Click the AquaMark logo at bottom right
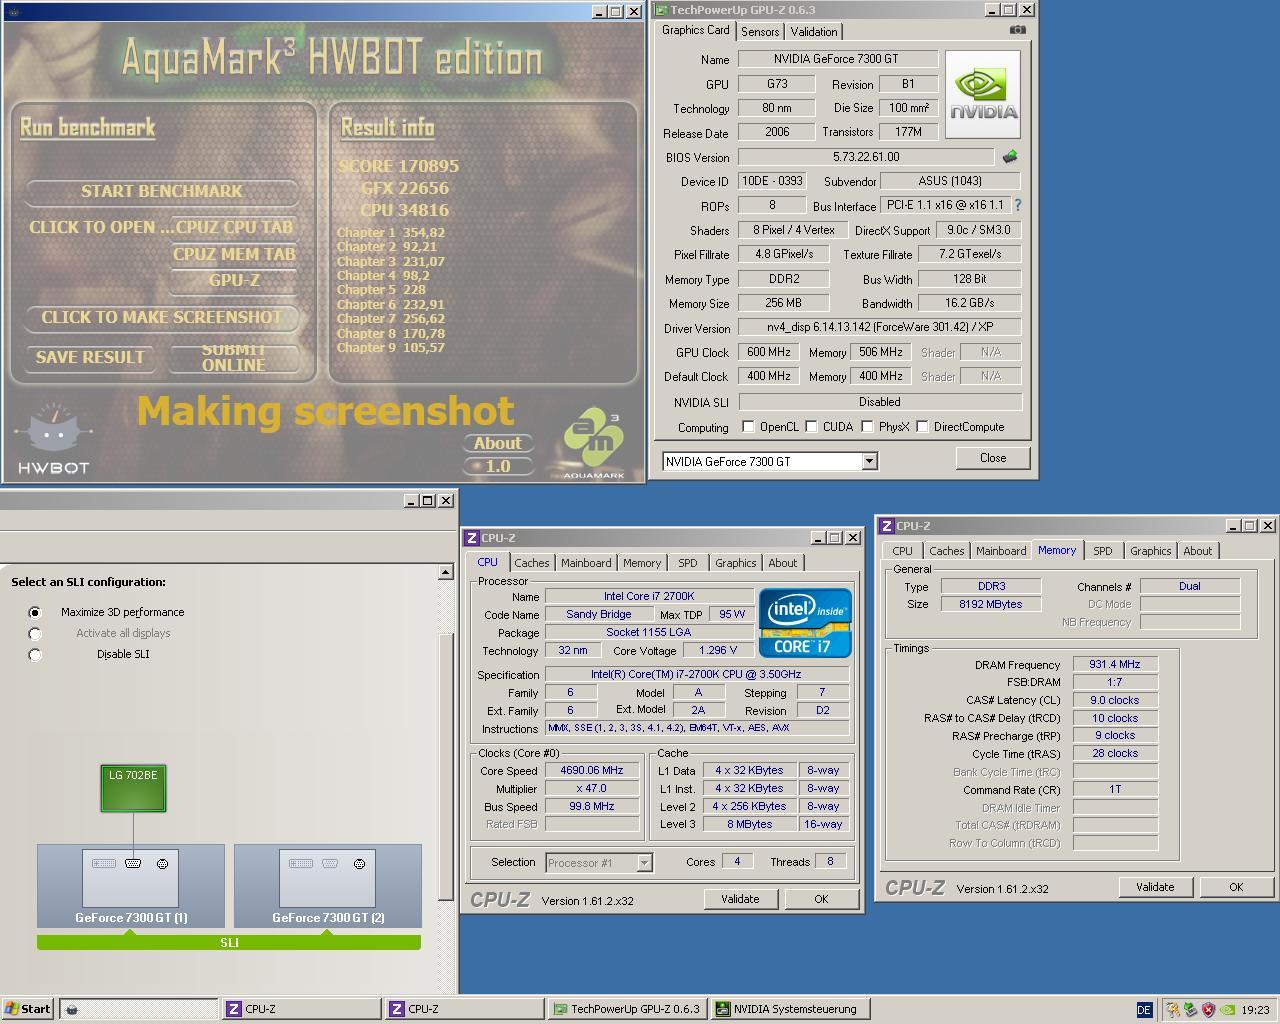Screen dimensions: 1280x1024 pyautogui.click(x=593, y=443)
